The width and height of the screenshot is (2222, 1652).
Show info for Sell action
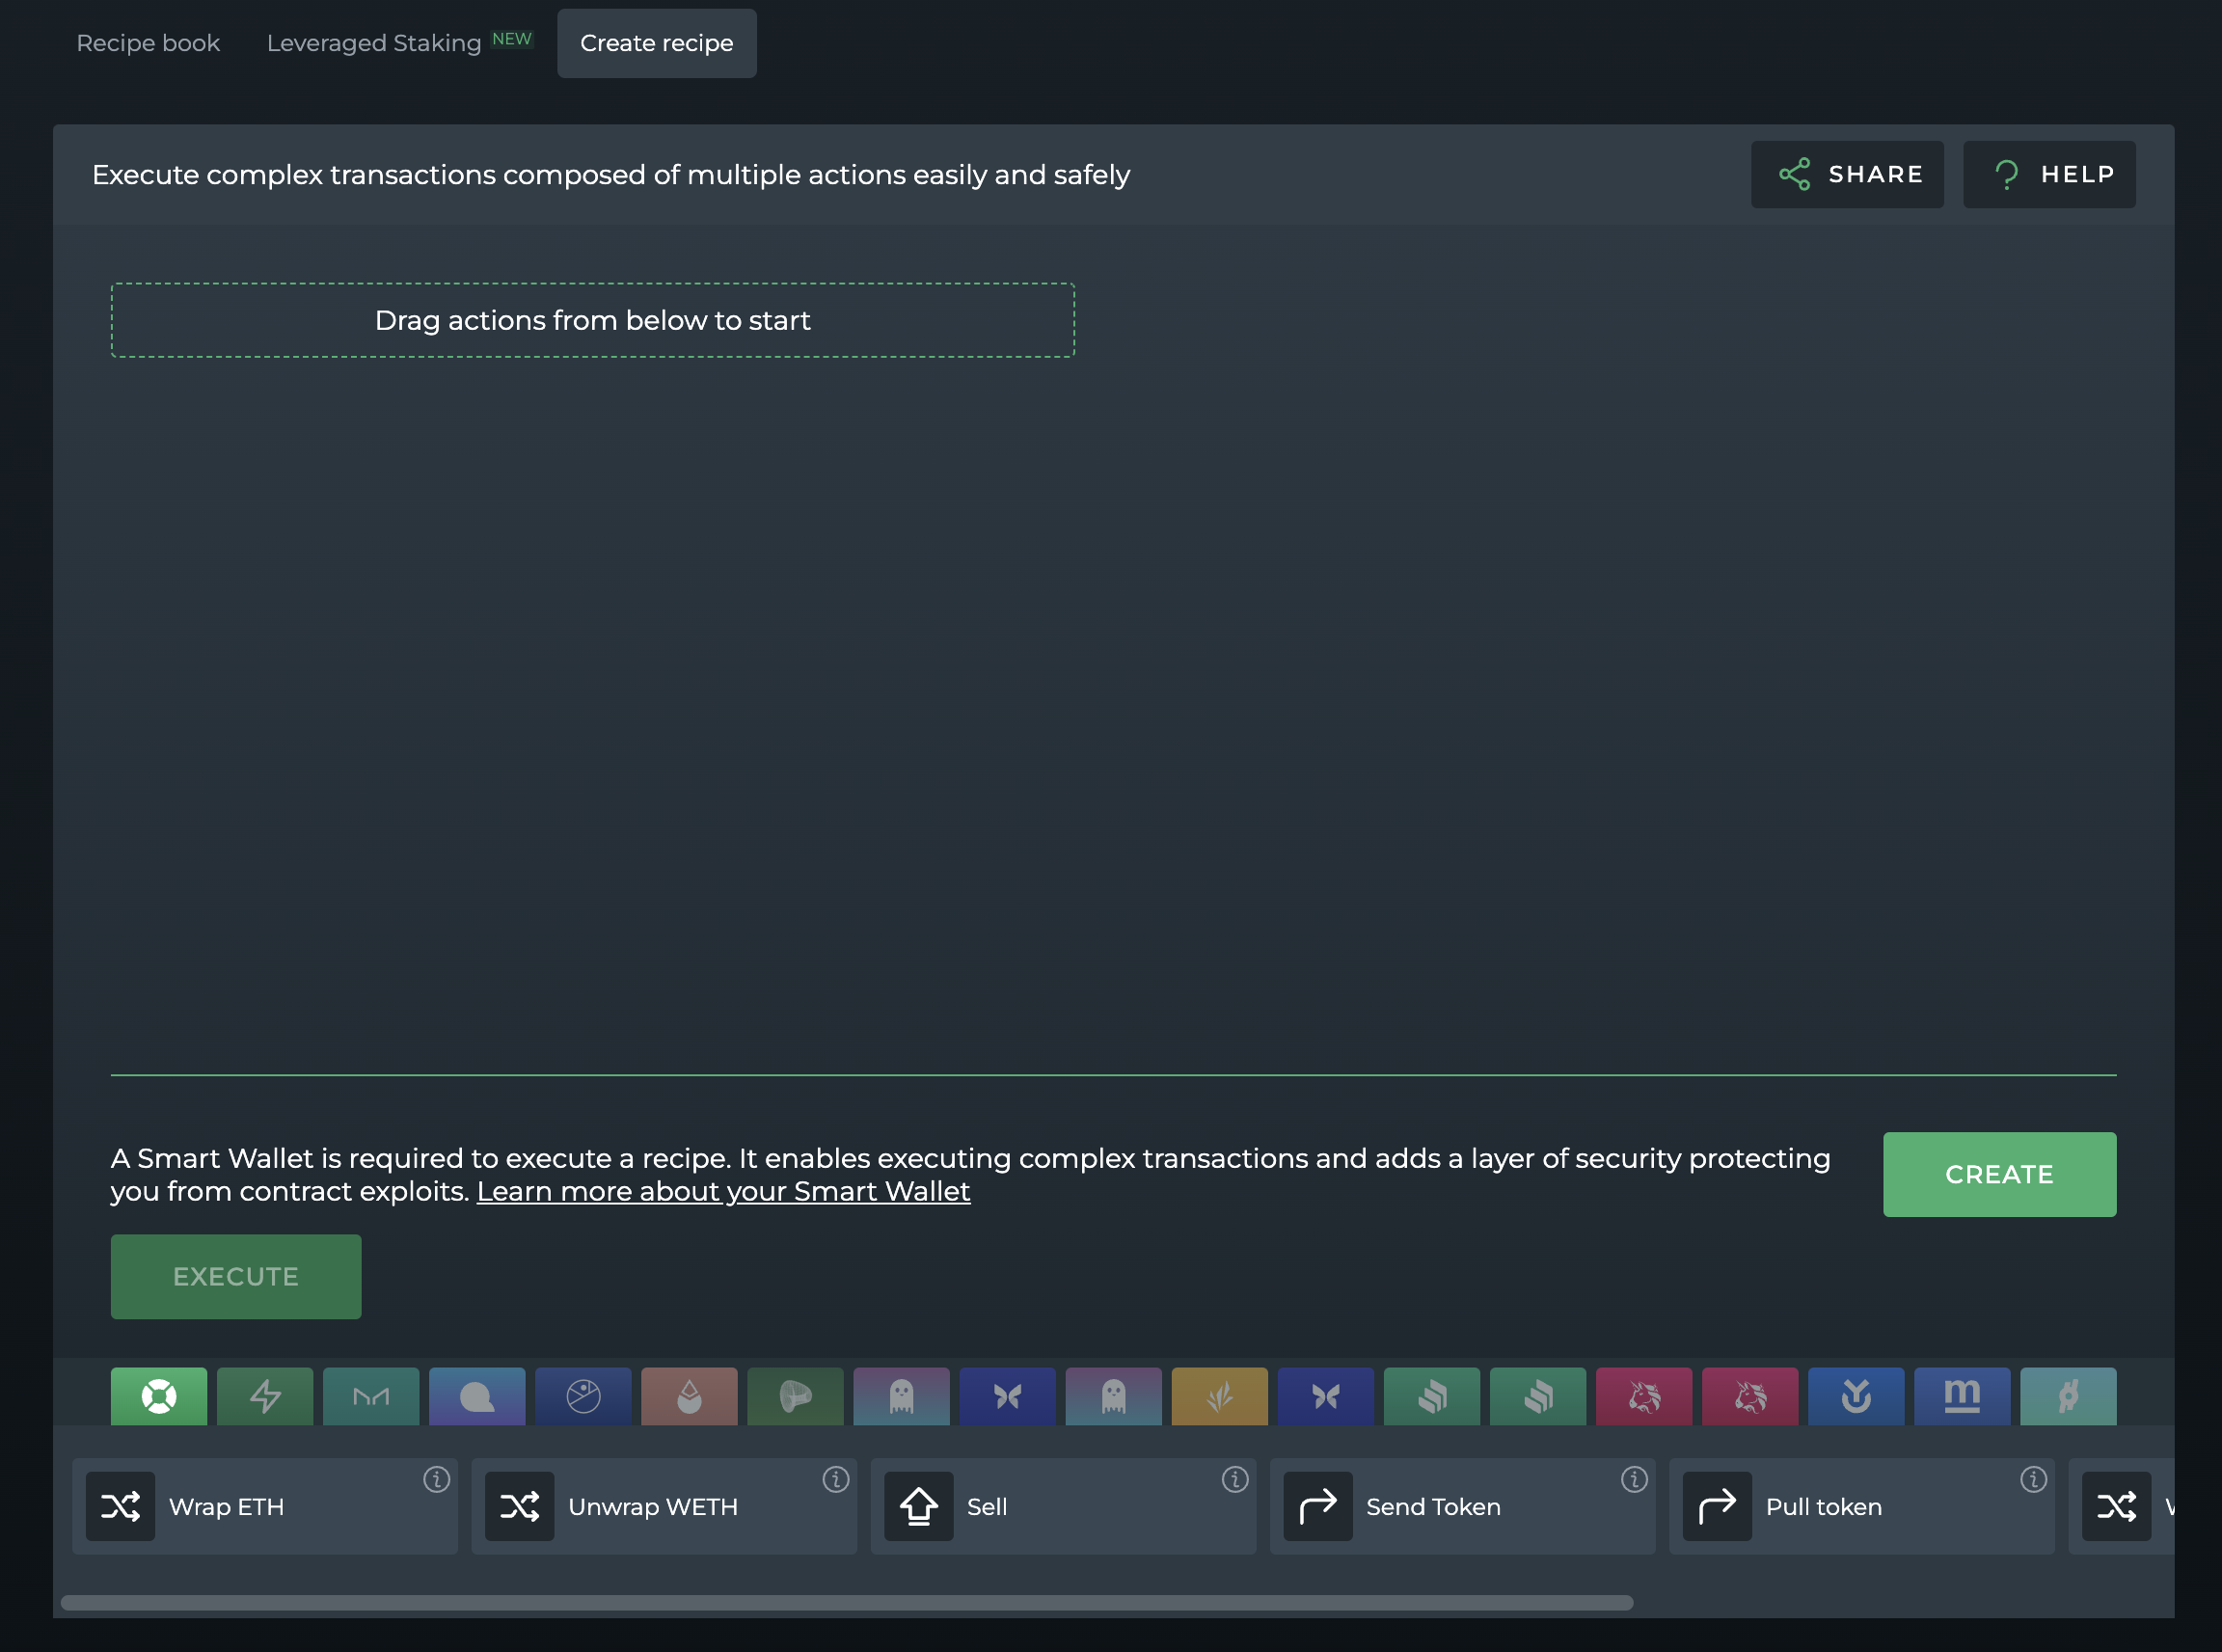[x=1235, y=1479]
